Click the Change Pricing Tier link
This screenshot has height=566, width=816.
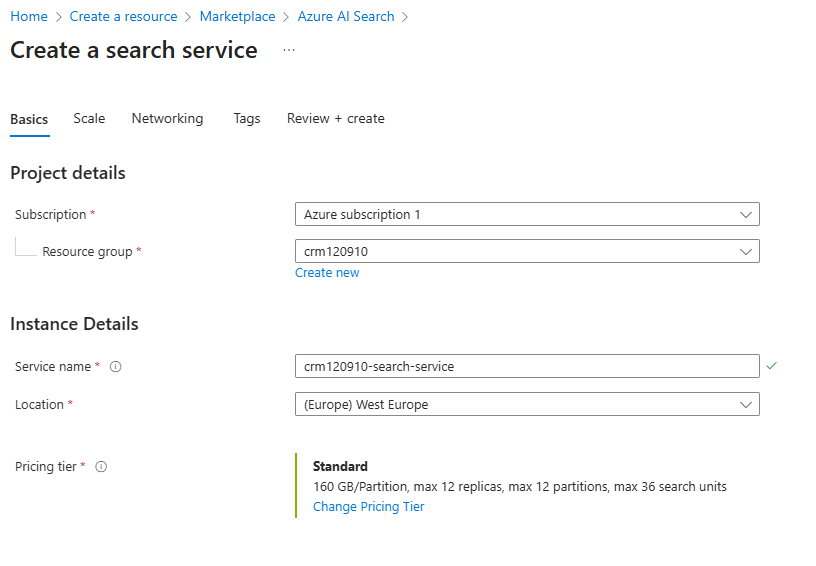pos(368,507)
